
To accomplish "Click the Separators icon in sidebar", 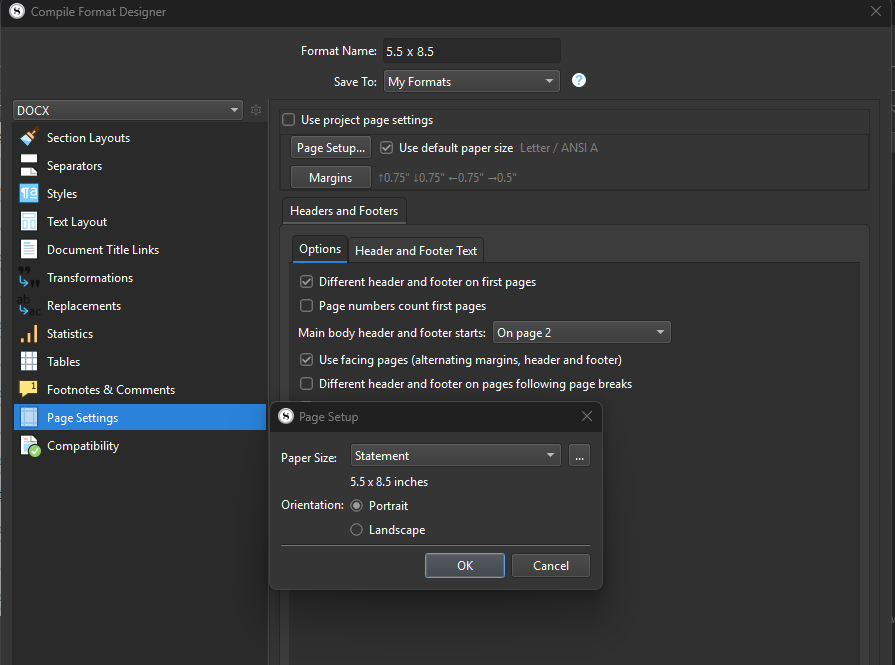I will point(29,166).
